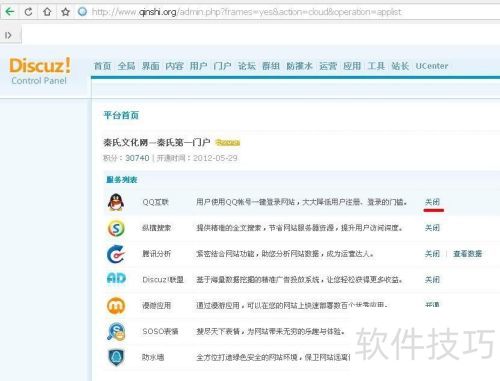The width and height of the screenshot is (500, 381).
Task: Click the 纵横搜索 description text
Action: point(300,228)
